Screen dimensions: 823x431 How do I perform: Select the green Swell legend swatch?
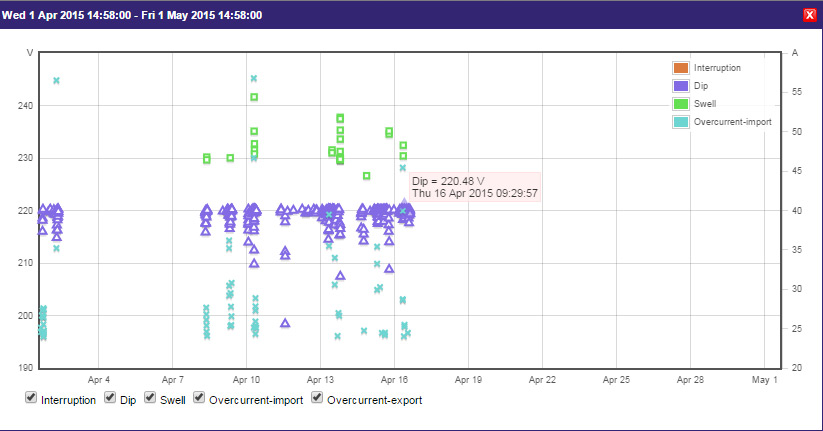click(681, 104)
